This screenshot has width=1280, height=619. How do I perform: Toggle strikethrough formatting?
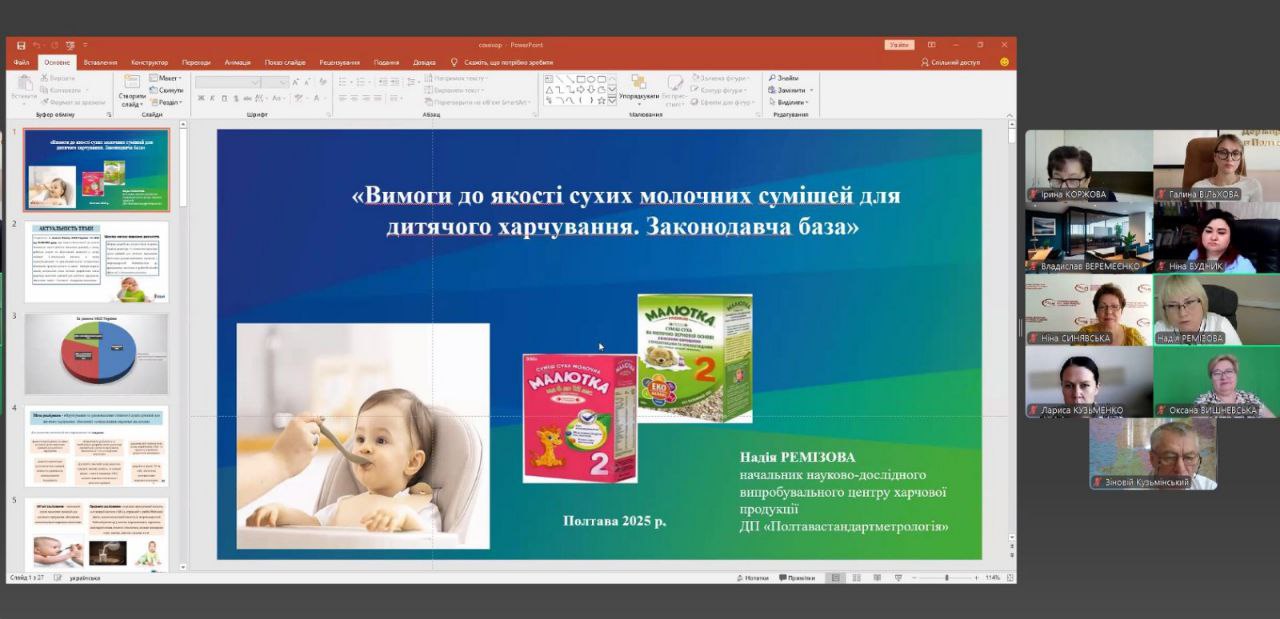tap(249, 98)
